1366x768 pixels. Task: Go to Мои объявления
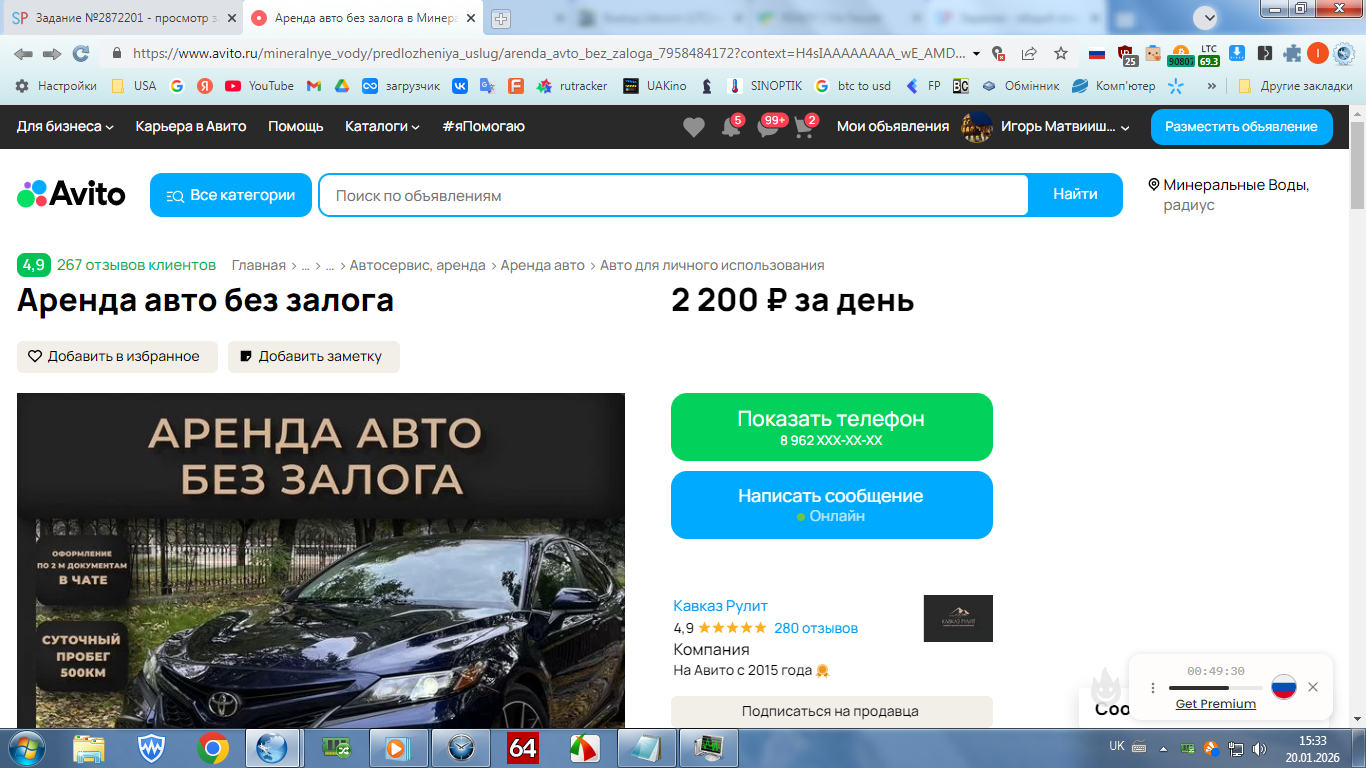[x=893, y=126]
